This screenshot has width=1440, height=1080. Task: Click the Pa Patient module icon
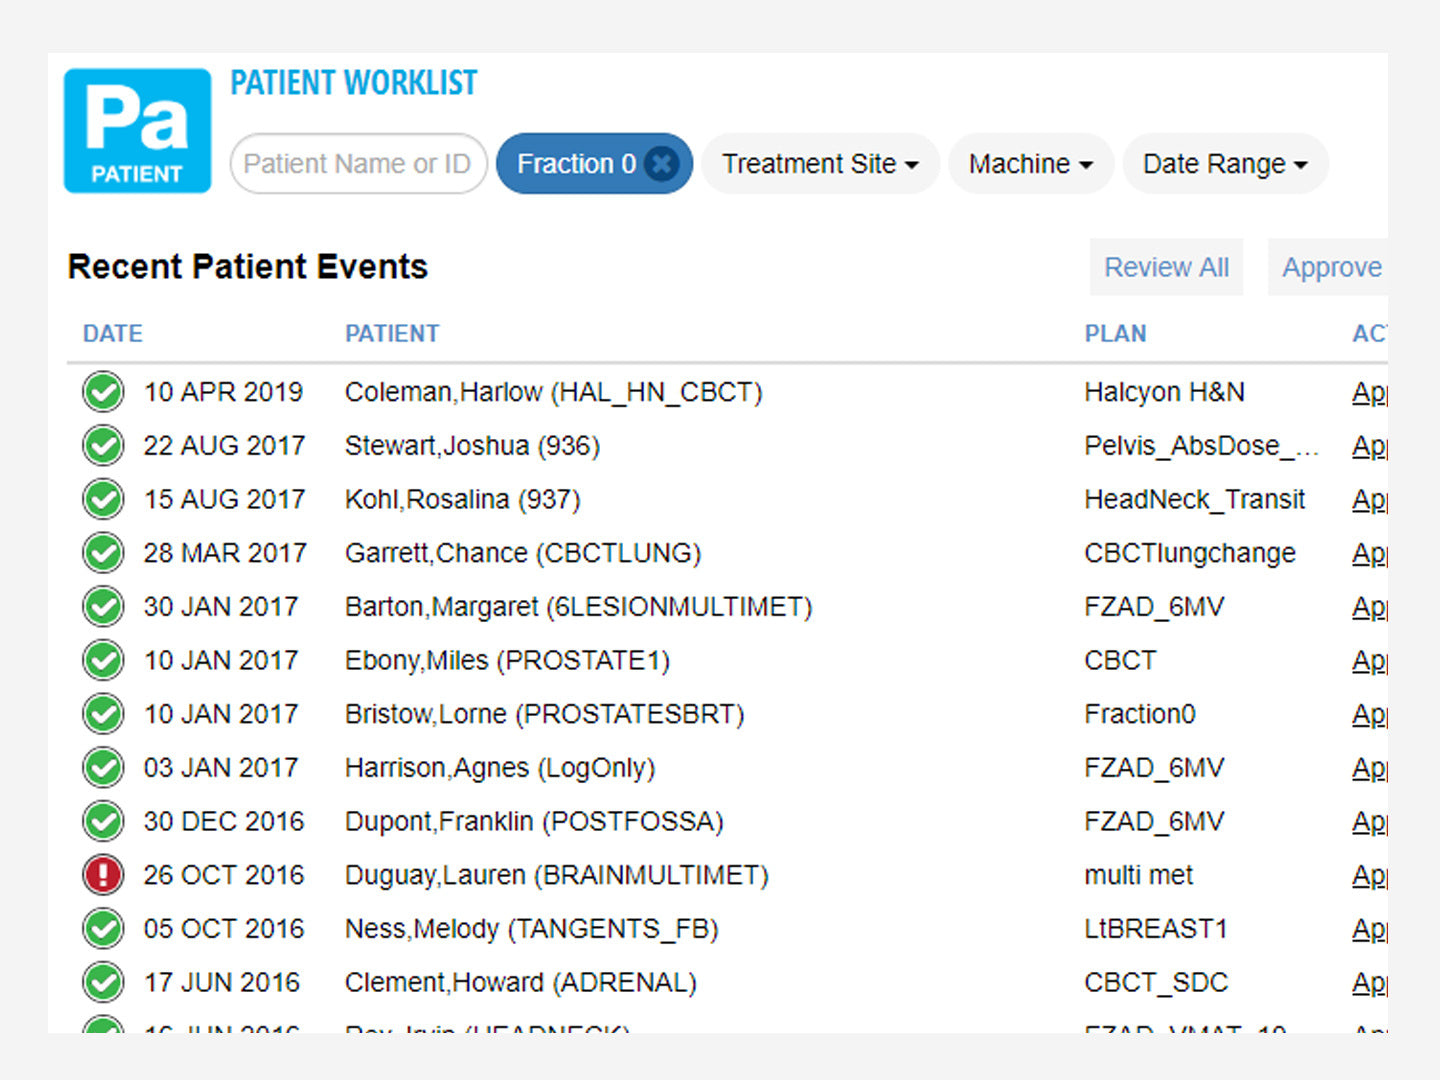coord(136,130)
